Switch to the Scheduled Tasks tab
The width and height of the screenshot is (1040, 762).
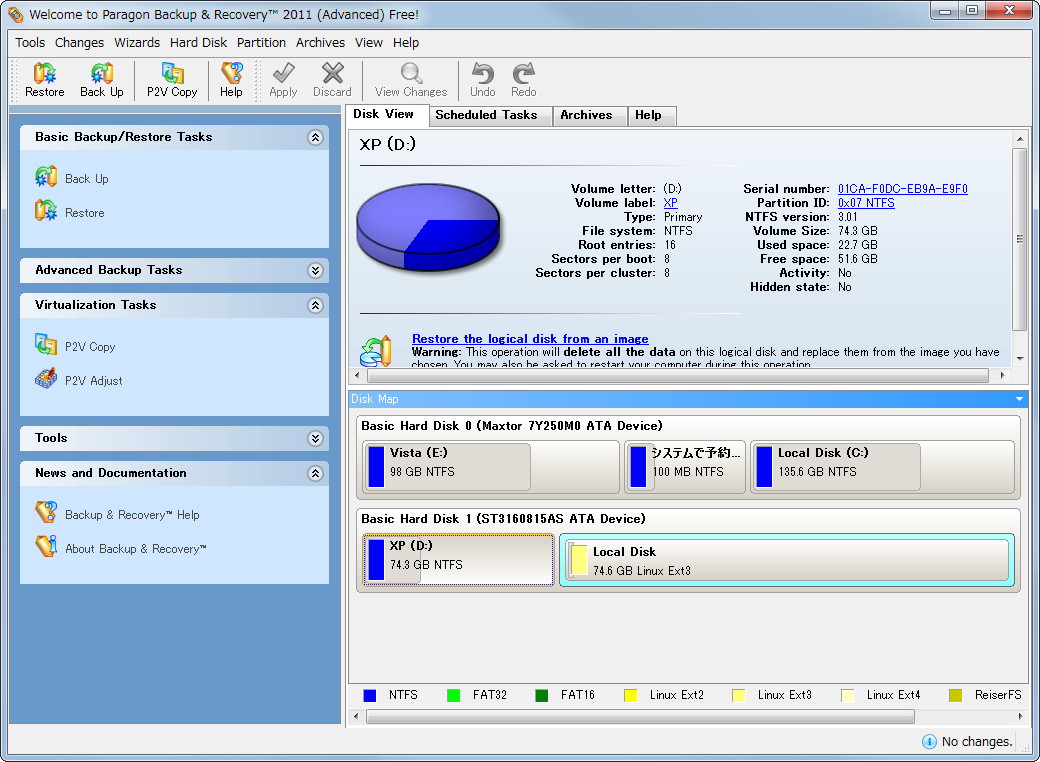(490, 115)
